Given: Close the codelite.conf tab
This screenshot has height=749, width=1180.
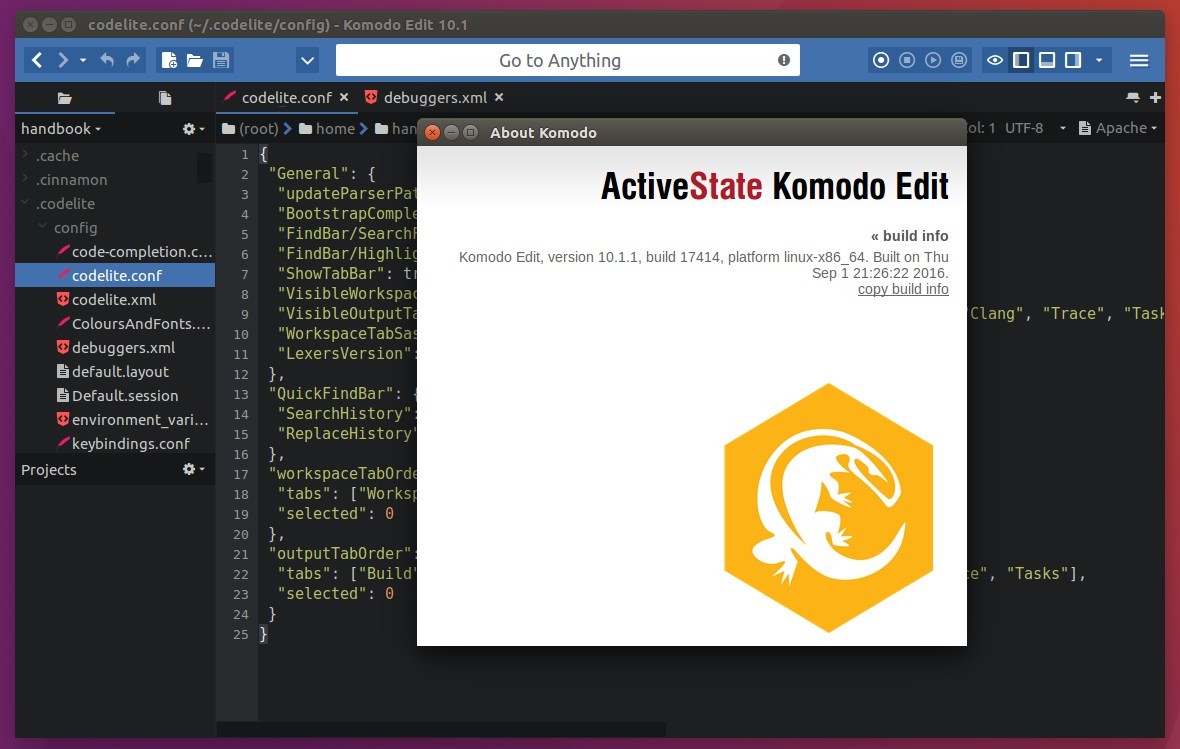Looking at the screenshot, I should point(344,97).
